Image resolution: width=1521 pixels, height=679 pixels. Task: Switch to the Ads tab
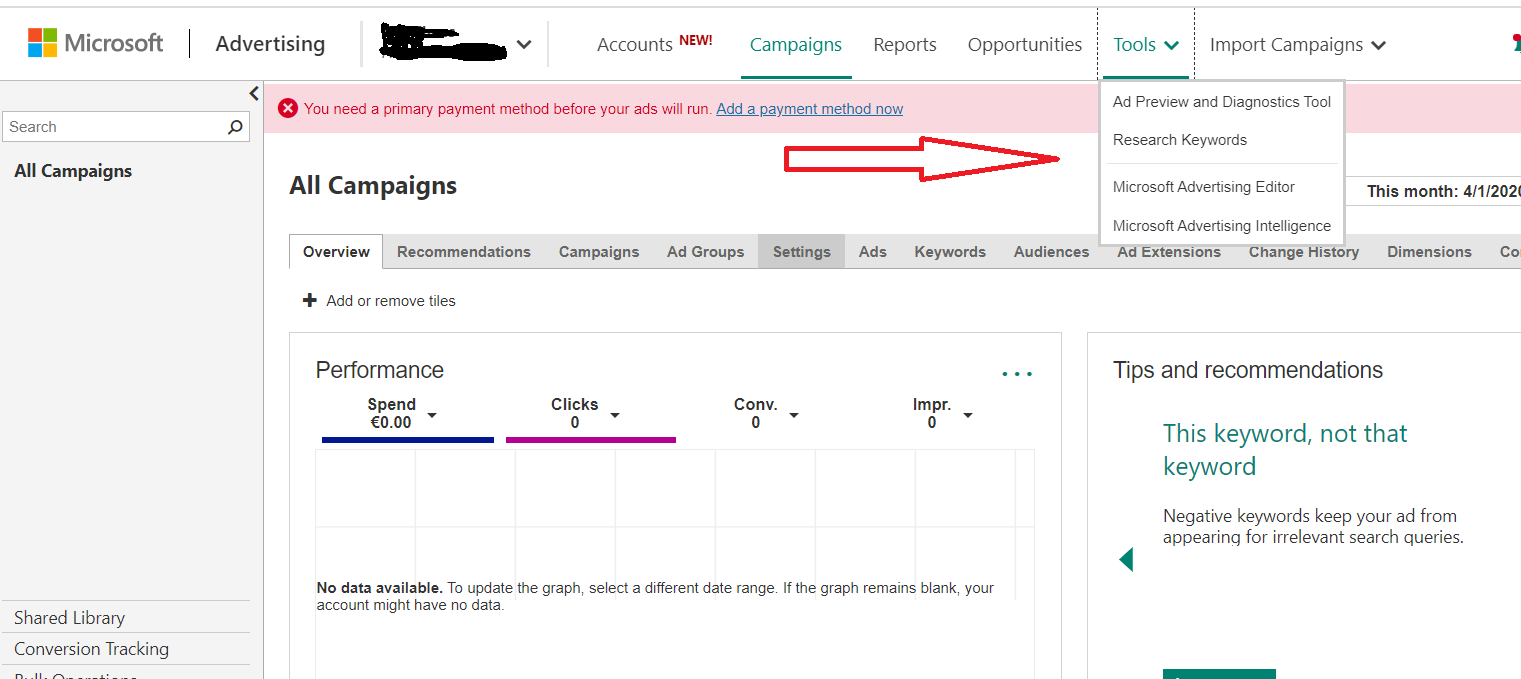pyautogui.click(x=873, y=252)
